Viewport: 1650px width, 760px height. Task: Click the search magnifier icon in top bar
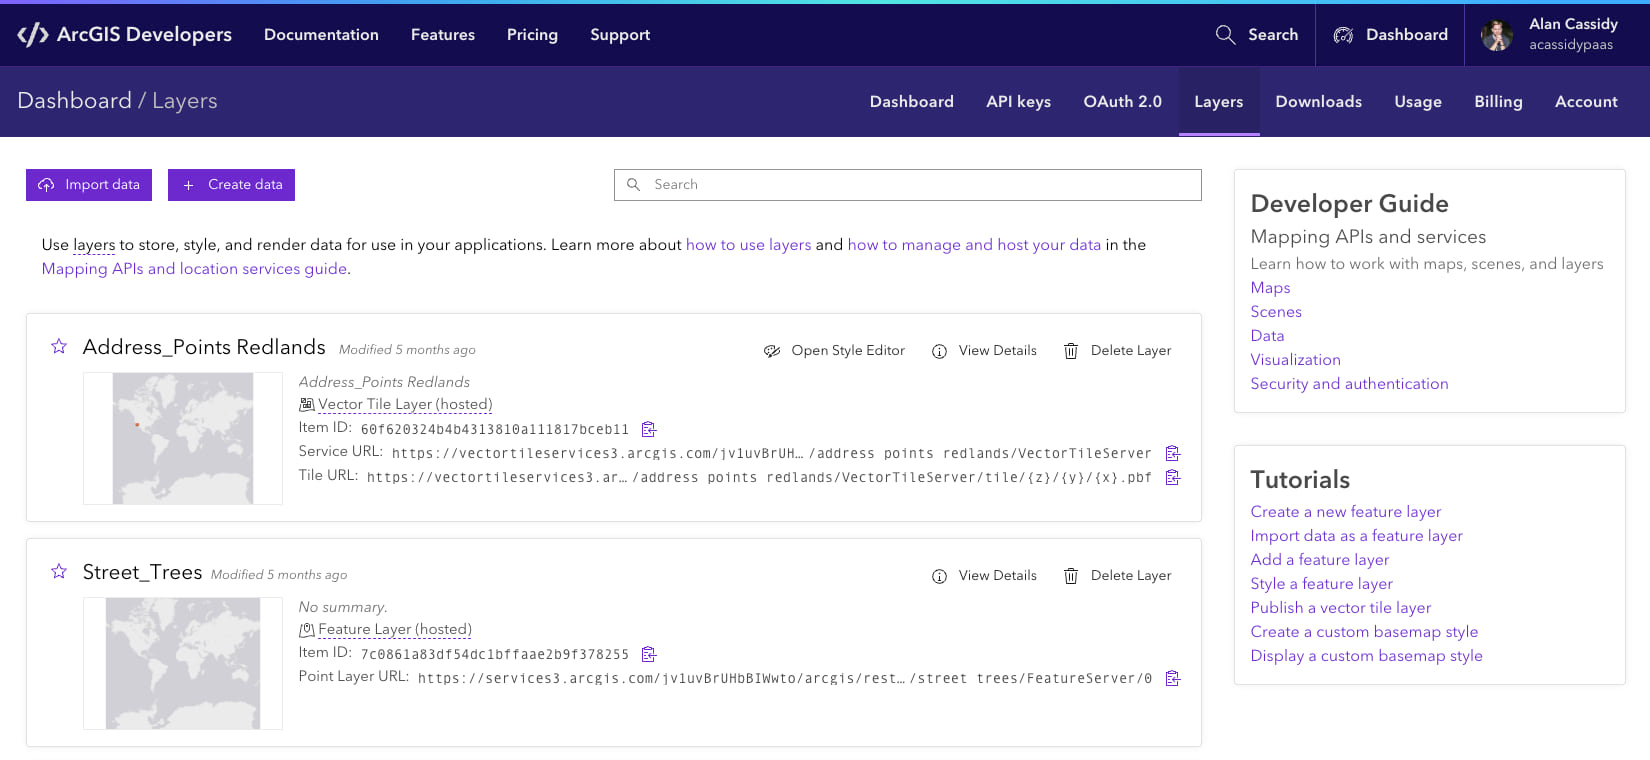click(x=1225, y=34)
